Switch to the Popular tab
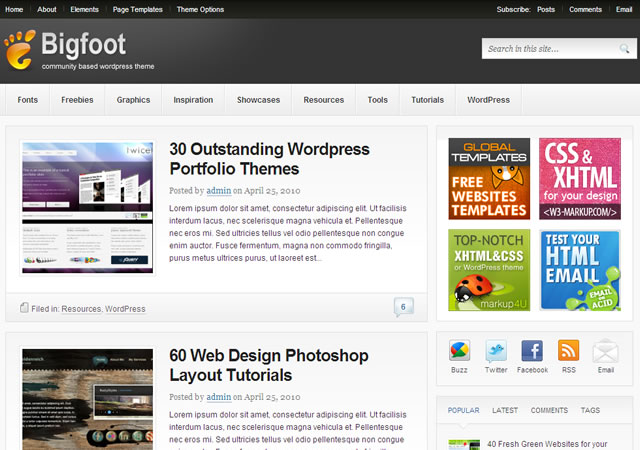 click(x=464, y=410)
